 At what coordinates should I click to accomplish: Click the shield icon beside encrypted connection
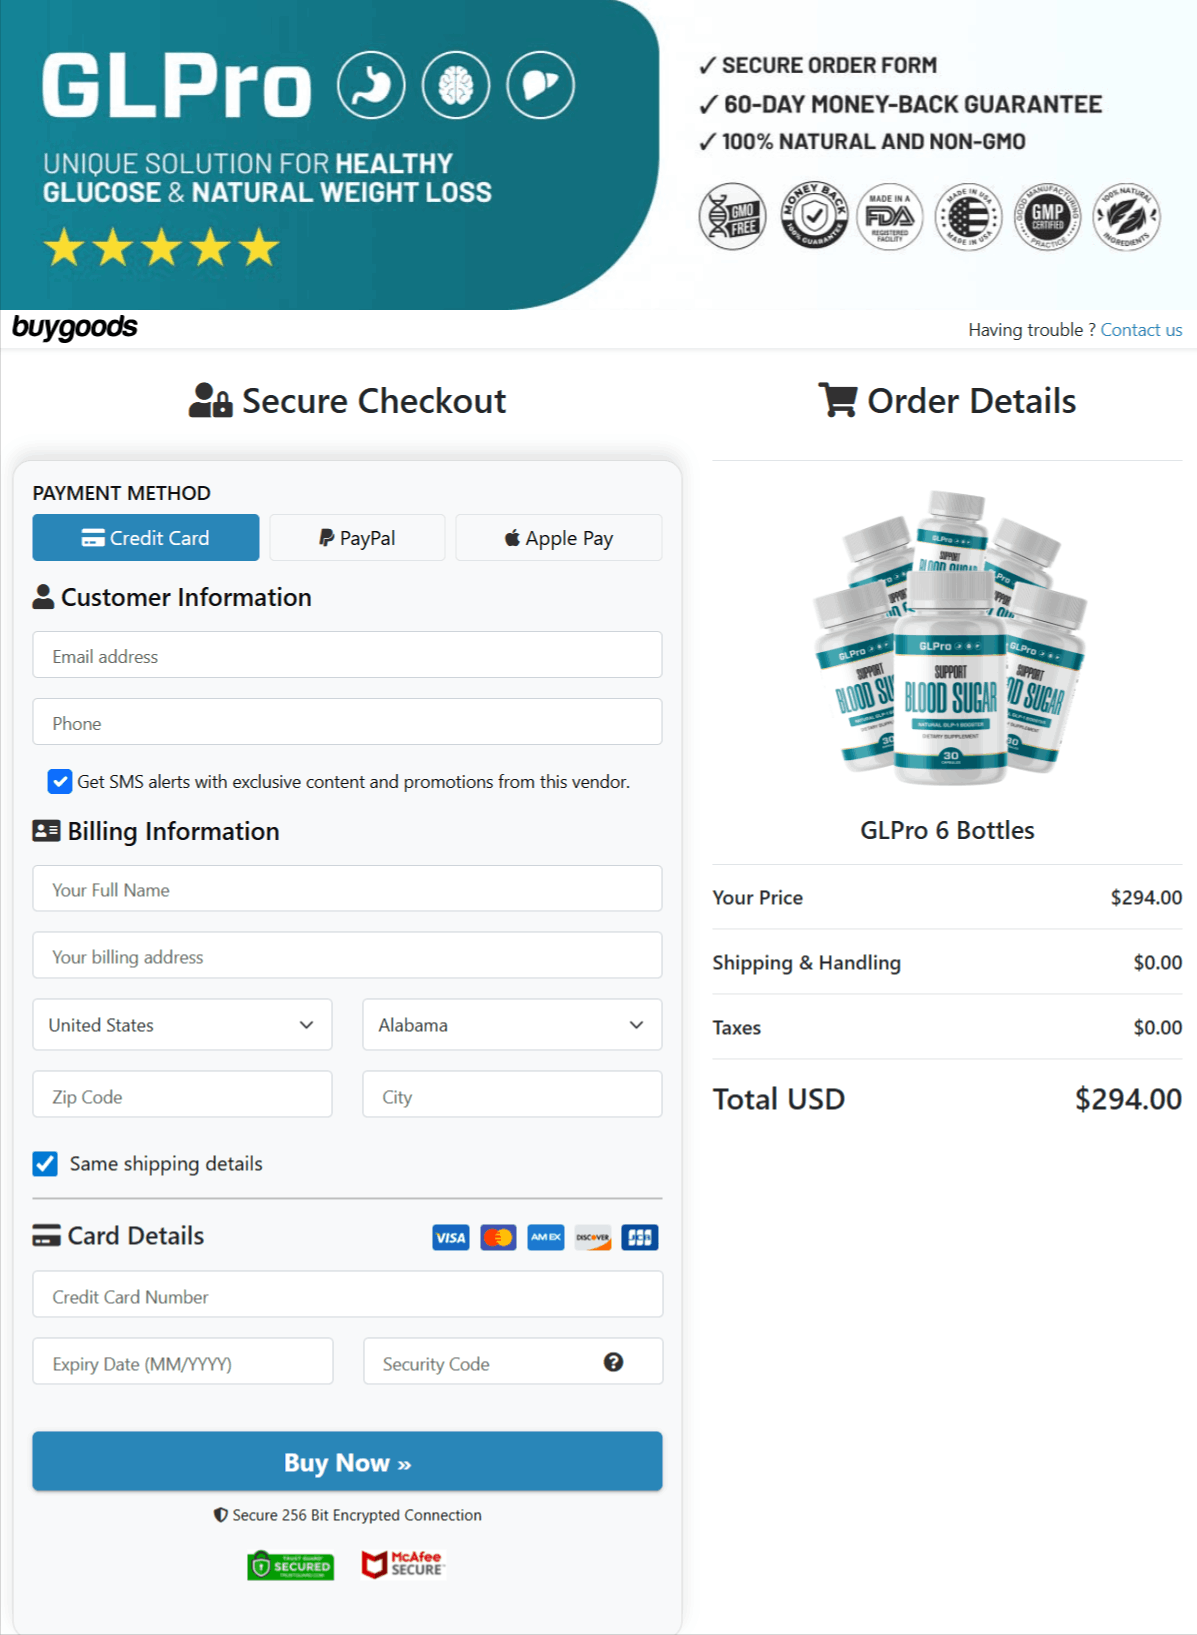pos(221,1515)
